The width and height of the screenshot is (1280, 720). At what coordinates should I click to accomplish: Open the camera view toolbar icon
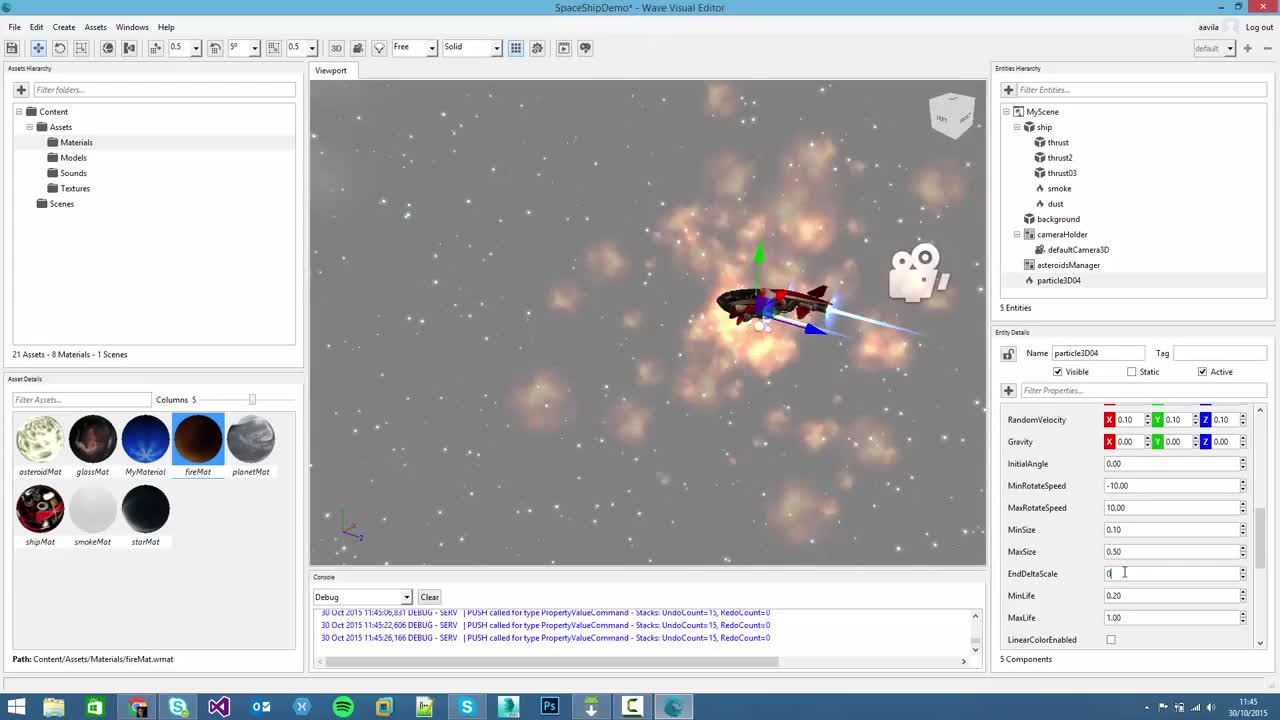[x=358, y=47]
